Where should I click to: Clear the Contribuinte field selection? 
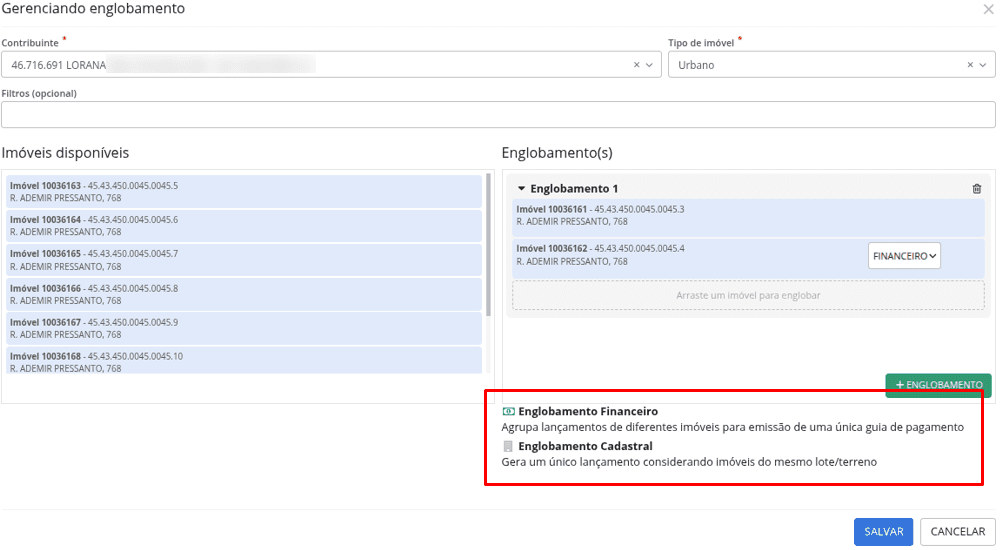(636, 65)
